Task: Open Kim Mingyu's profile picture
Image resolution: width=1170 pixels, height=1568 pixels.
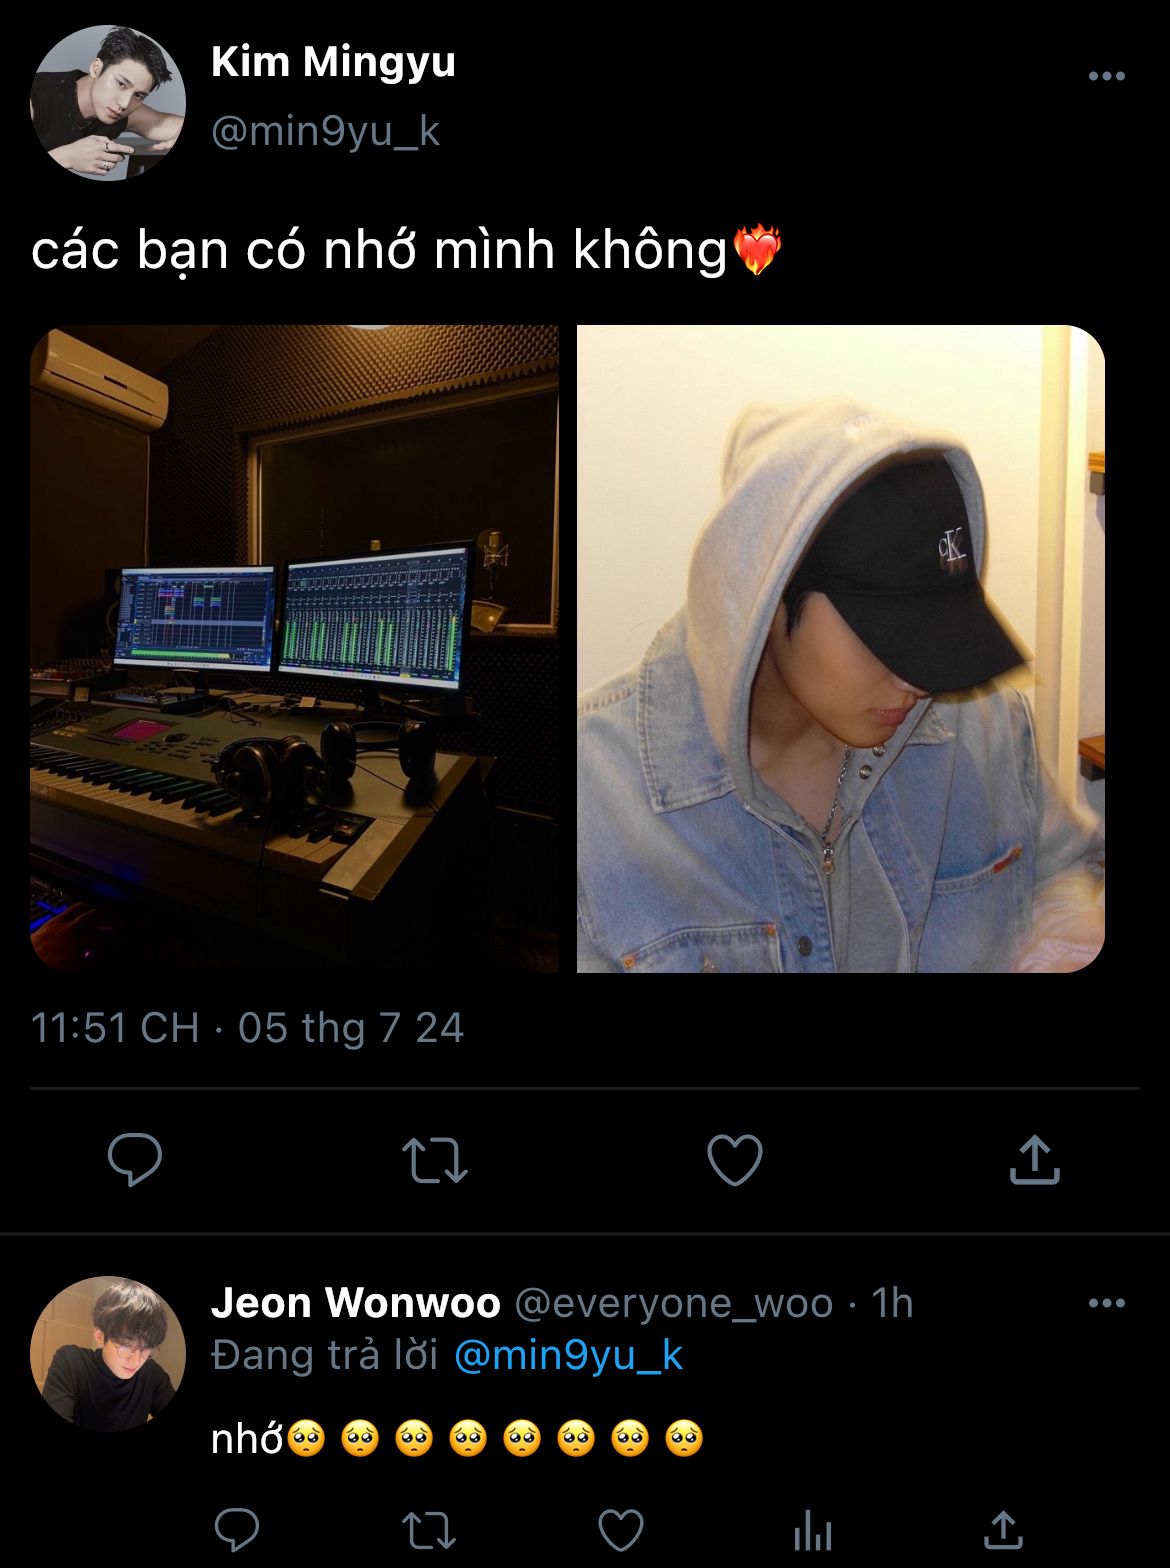Action: click(x=108, y=103)
